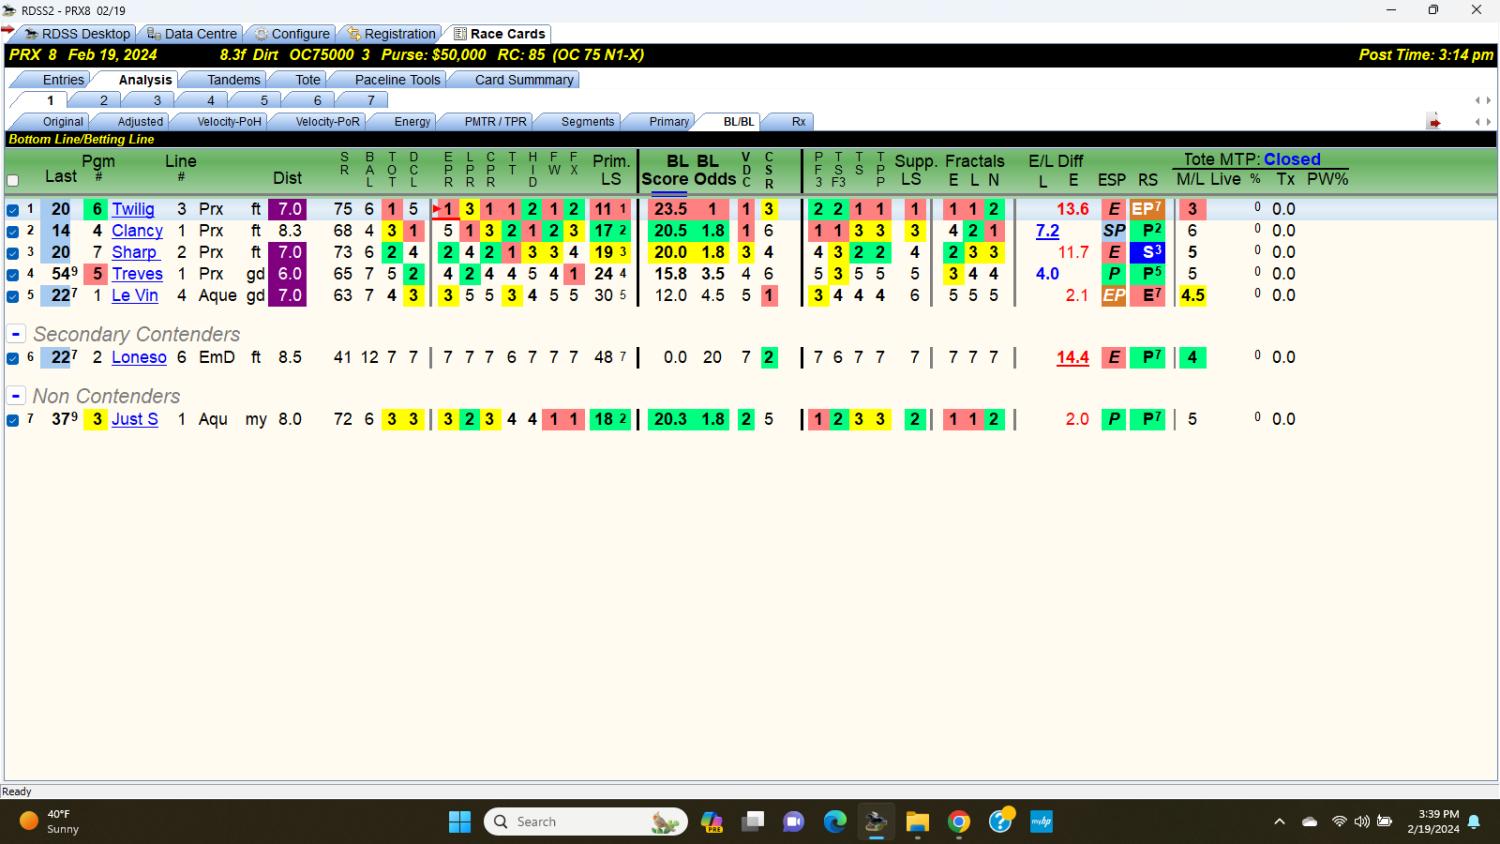Viewport: 1500px width, 844px height.
Task: Switch to Velocity-PoH view
Action: coord(229,122)
